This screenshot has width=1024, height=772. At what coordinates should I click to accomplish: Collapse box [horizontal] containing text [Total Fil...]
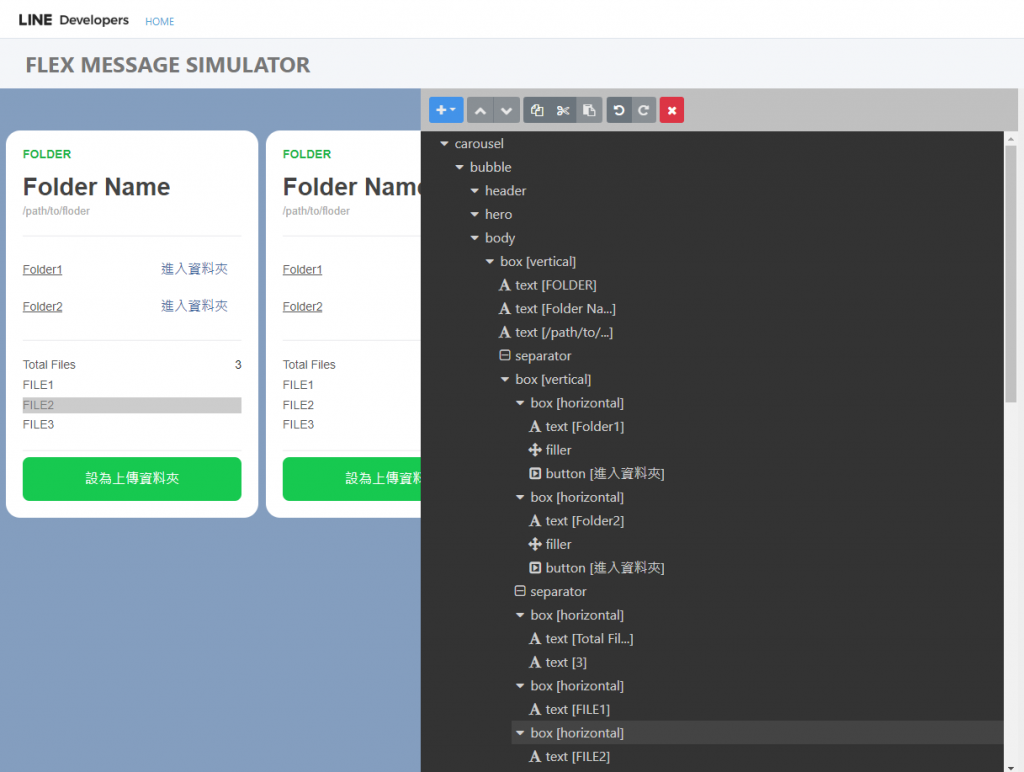click(x=520, y=615)
